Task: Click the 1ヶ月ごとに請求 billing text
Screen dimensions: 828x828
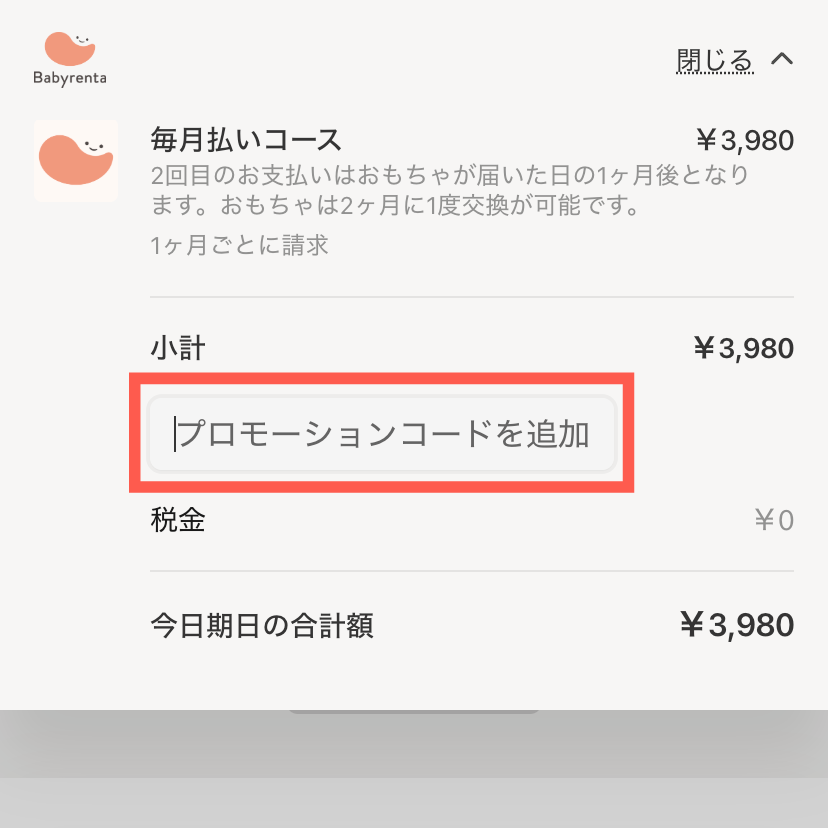Action: pos(240,245)
